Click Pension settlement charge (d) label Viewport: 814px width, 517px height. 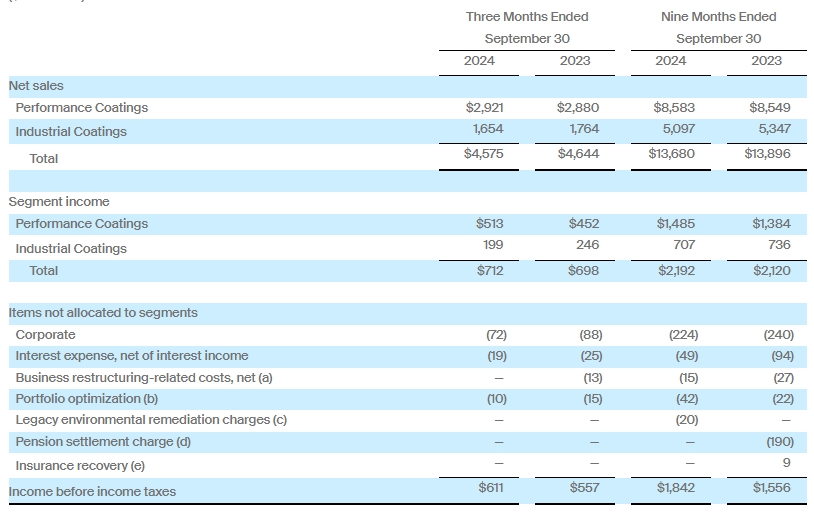point(103,442)
